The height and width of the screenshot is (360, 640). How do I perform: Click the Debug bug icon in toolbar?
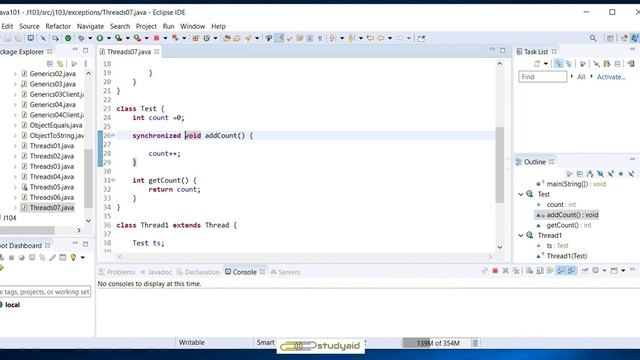click(81, 38)
